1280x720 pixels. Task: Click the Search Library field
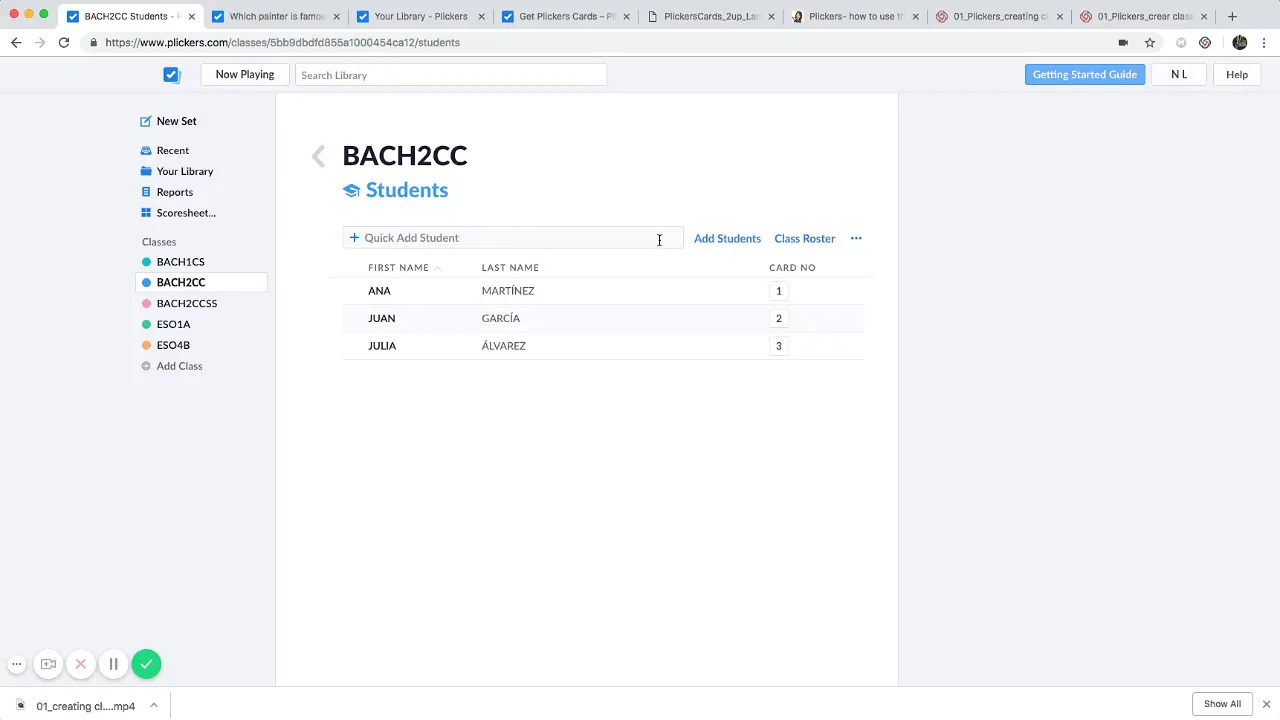(x=451, y=75)
